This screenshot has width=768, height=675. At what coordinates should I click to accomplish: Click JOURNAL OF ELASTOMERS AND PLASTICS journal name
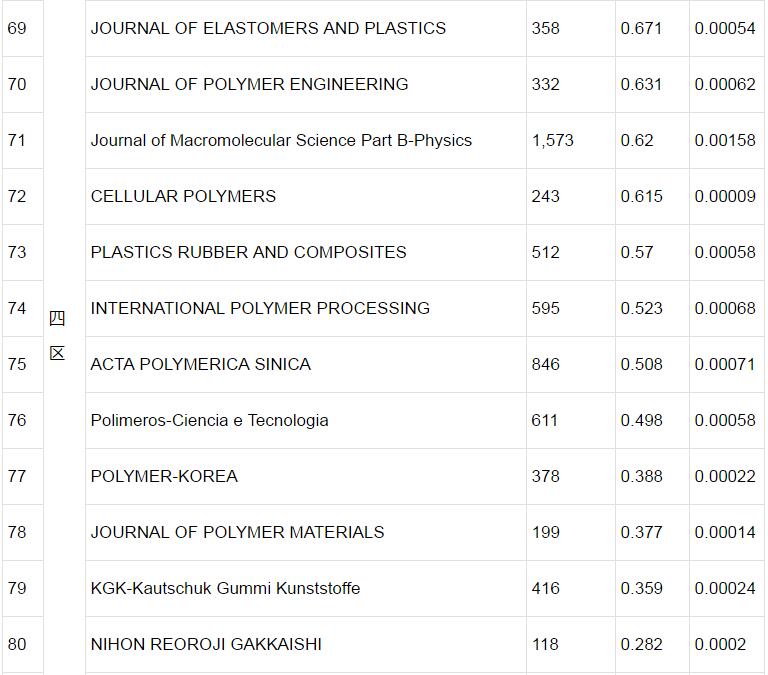click(268, 28)
